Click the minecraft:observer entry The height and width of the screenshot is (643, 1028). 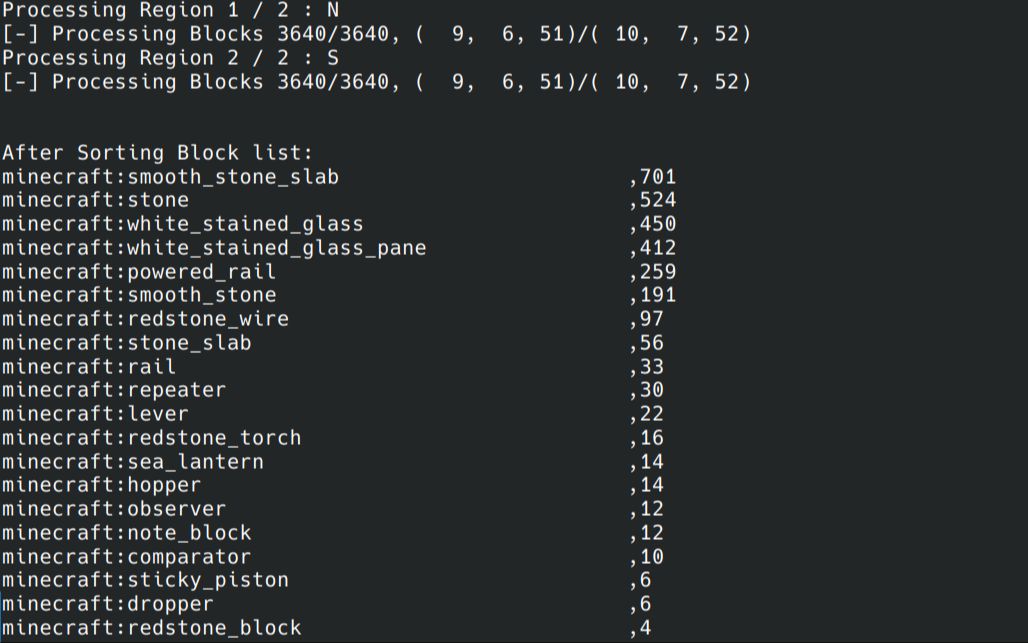pyautogui.click(x=113, y=509)
